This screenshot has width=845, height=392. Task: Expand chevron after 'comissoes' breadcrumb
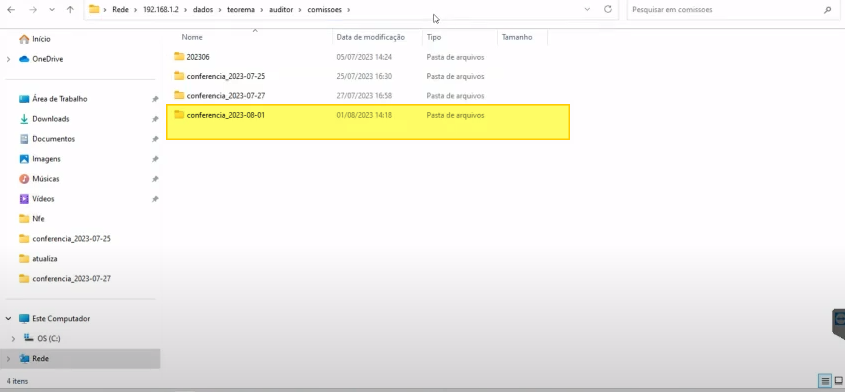coord(349,10)
